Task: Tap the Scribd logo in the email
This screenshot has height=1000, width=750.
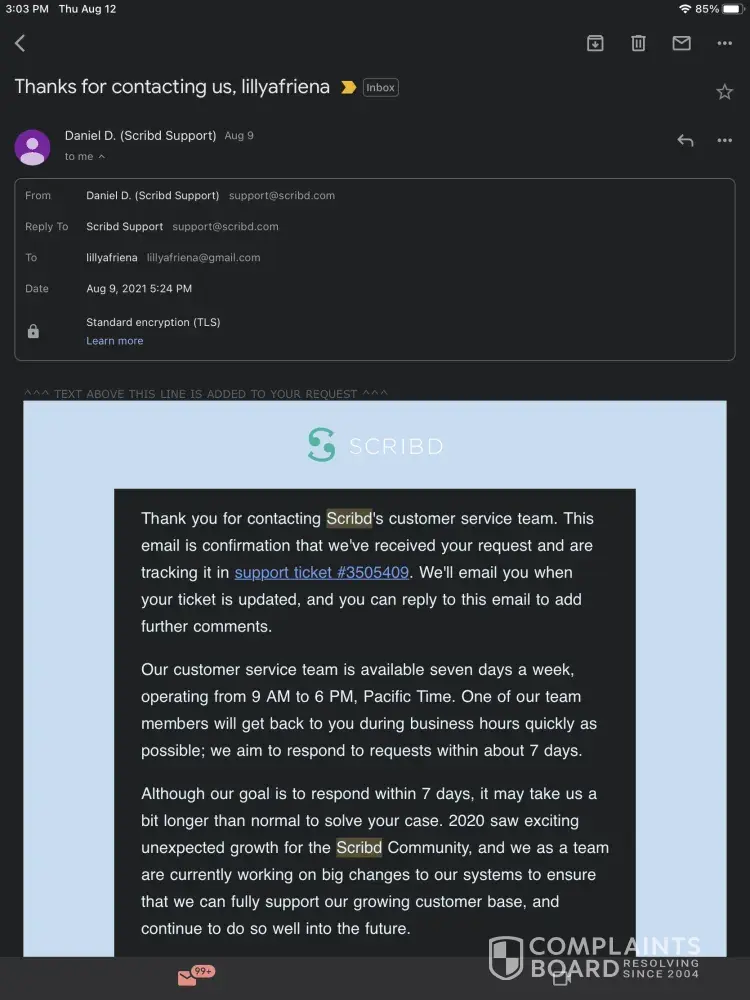Action: (375, 445)
